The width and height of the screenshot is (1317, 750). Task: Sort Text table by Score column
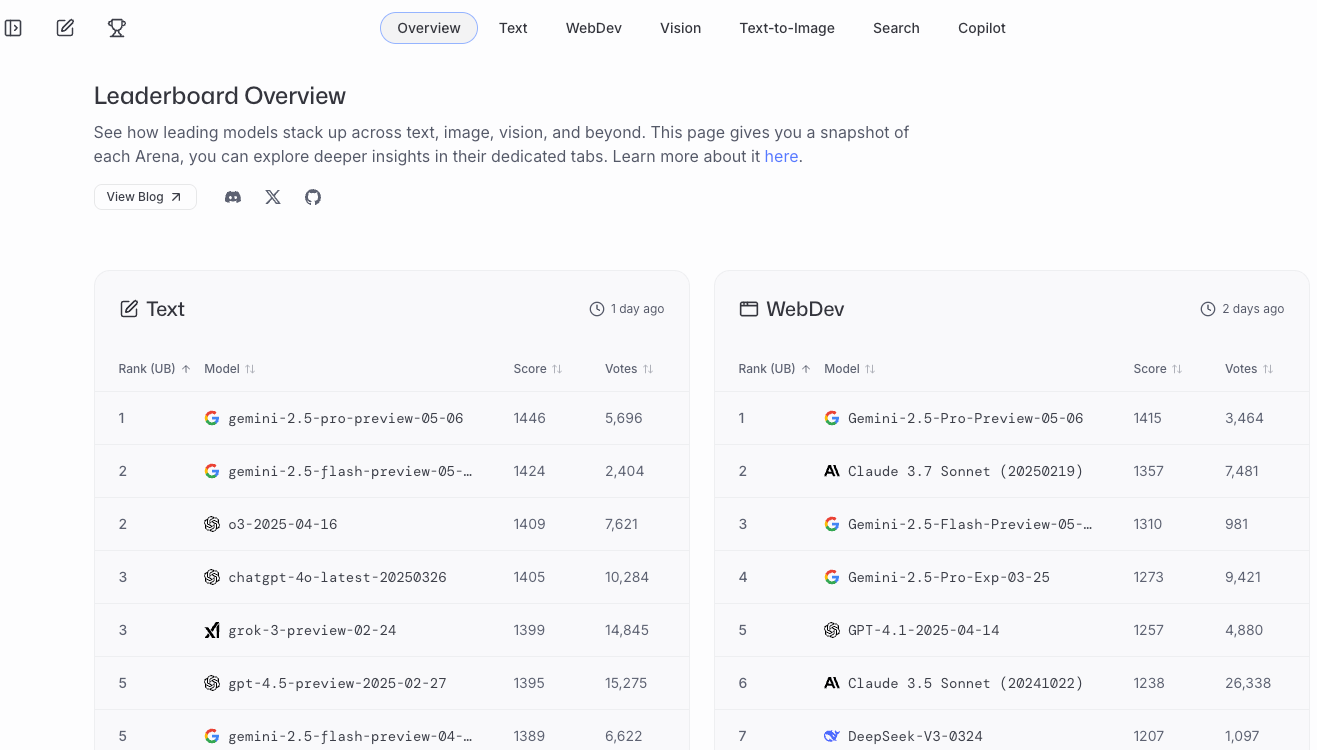(x=538, y=369)
